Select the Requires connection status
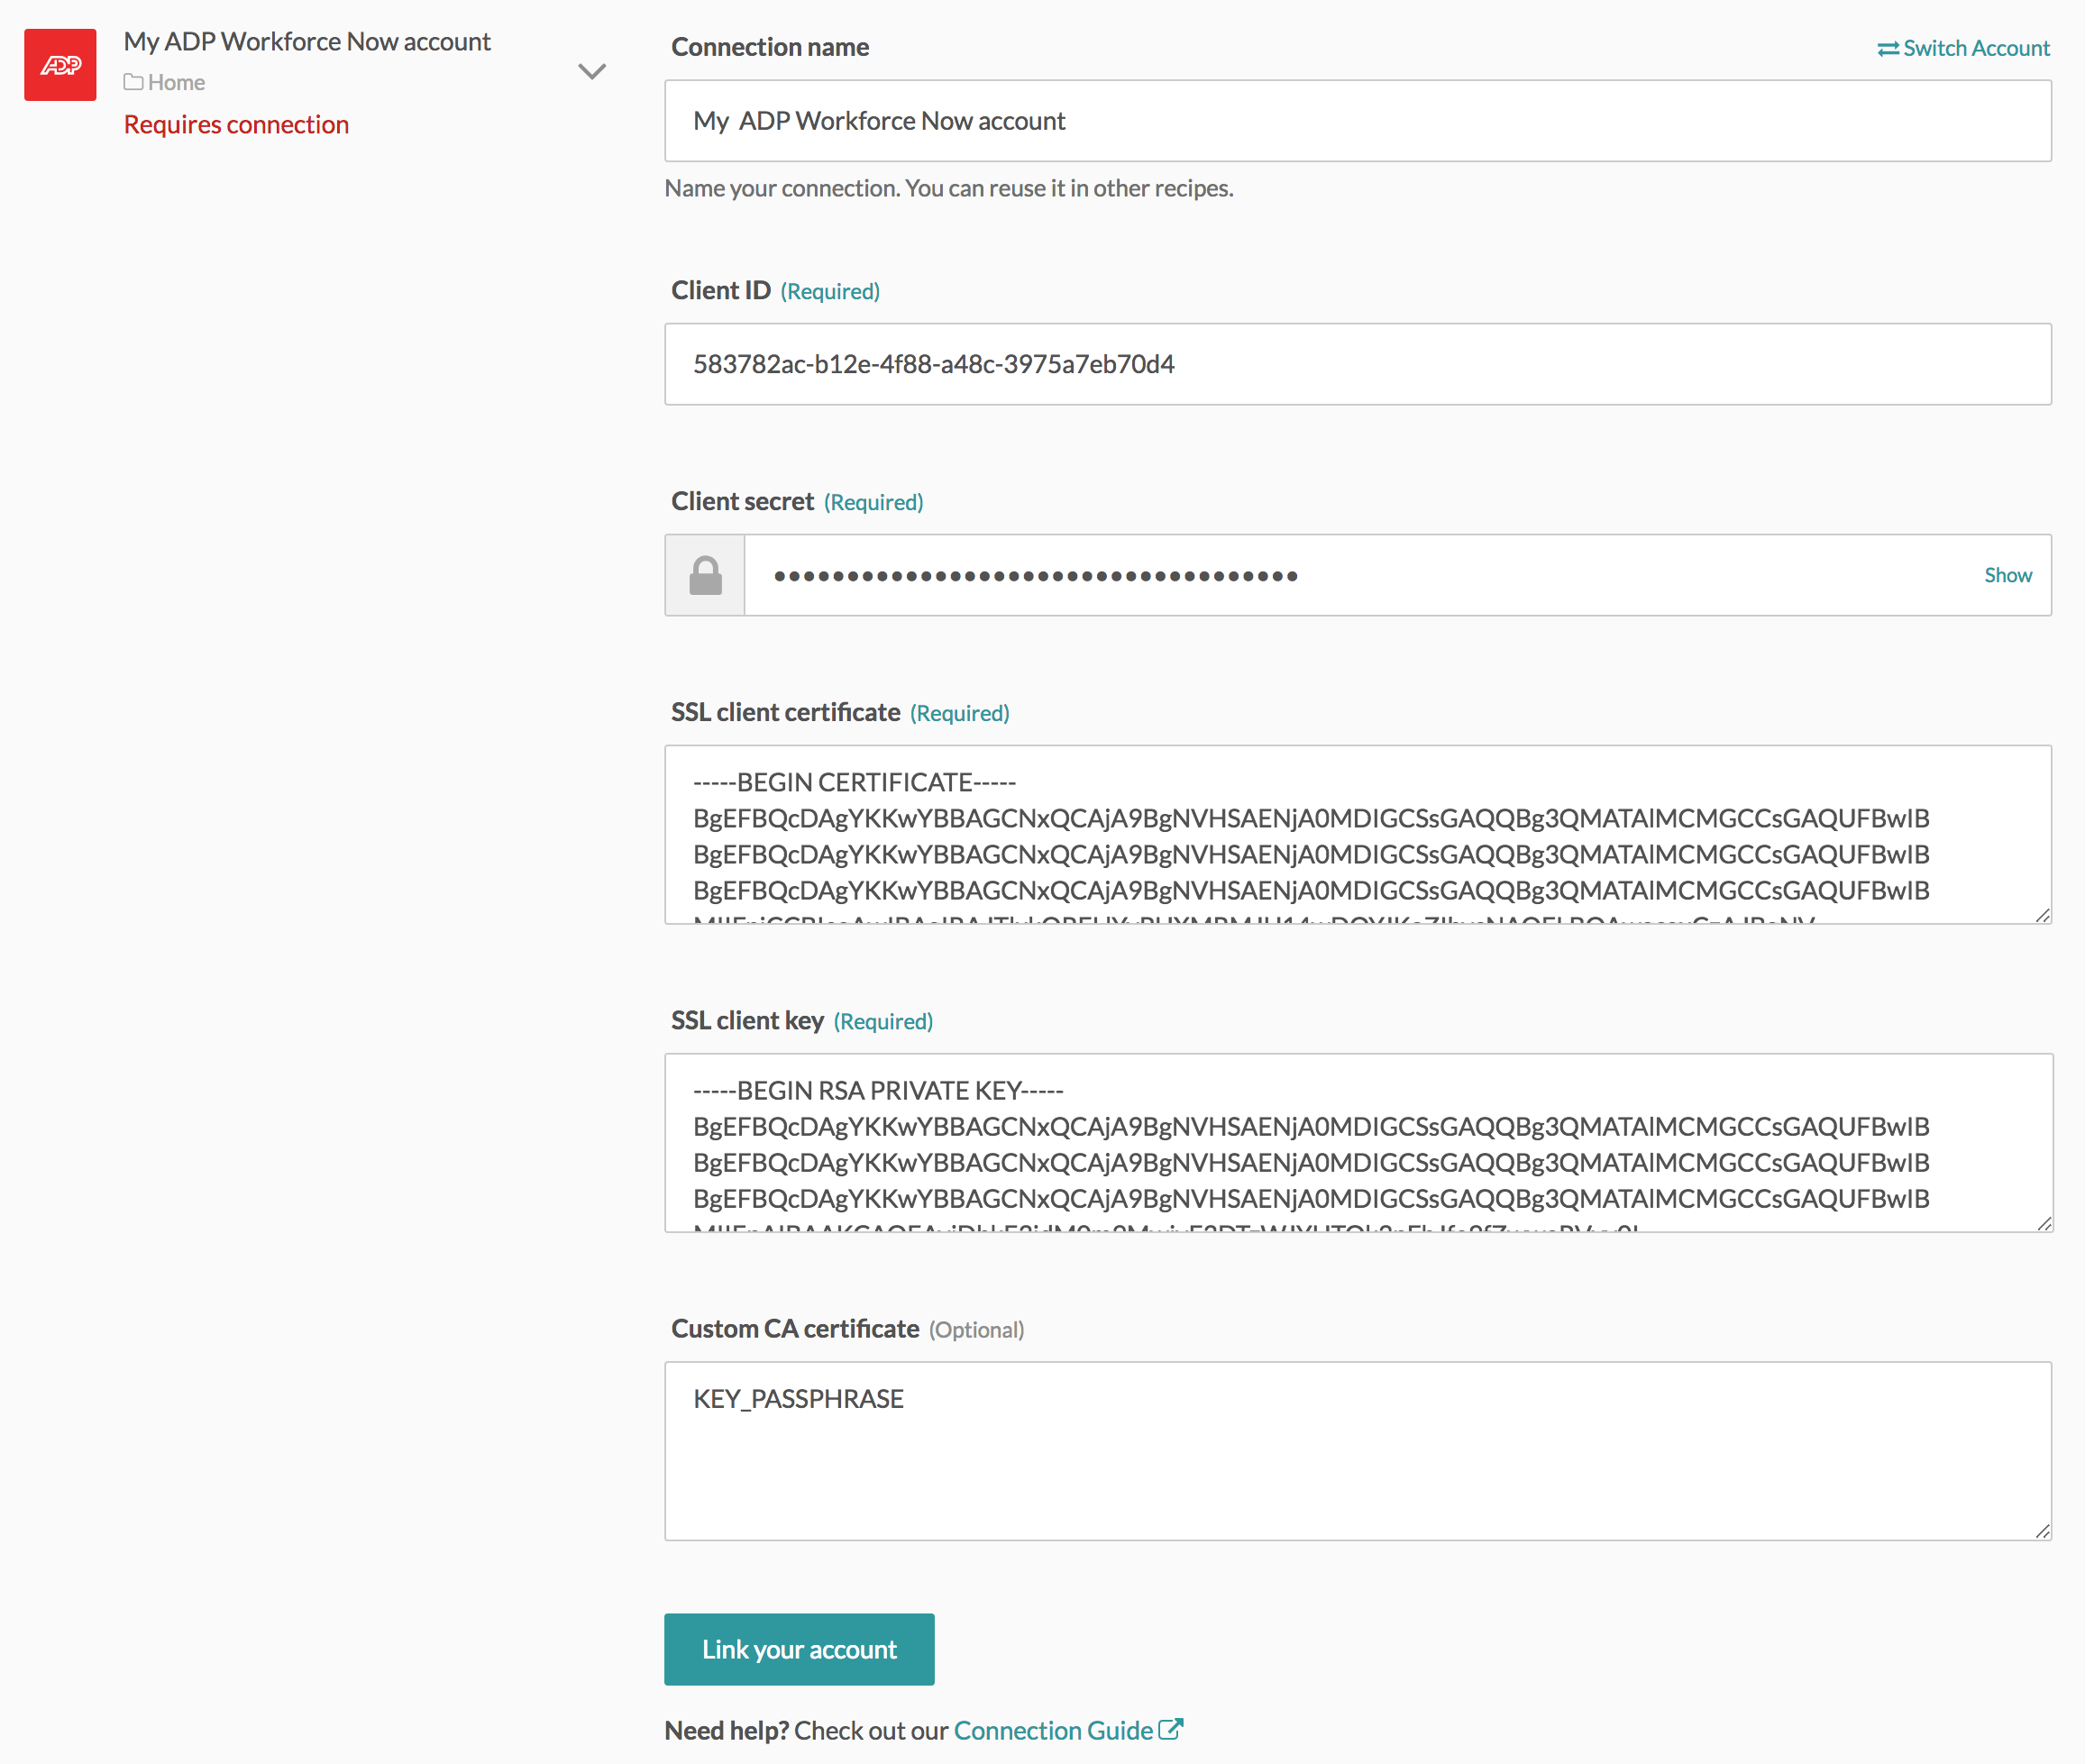Screen dimensions: 2085x1764 [x=236, y=123]
